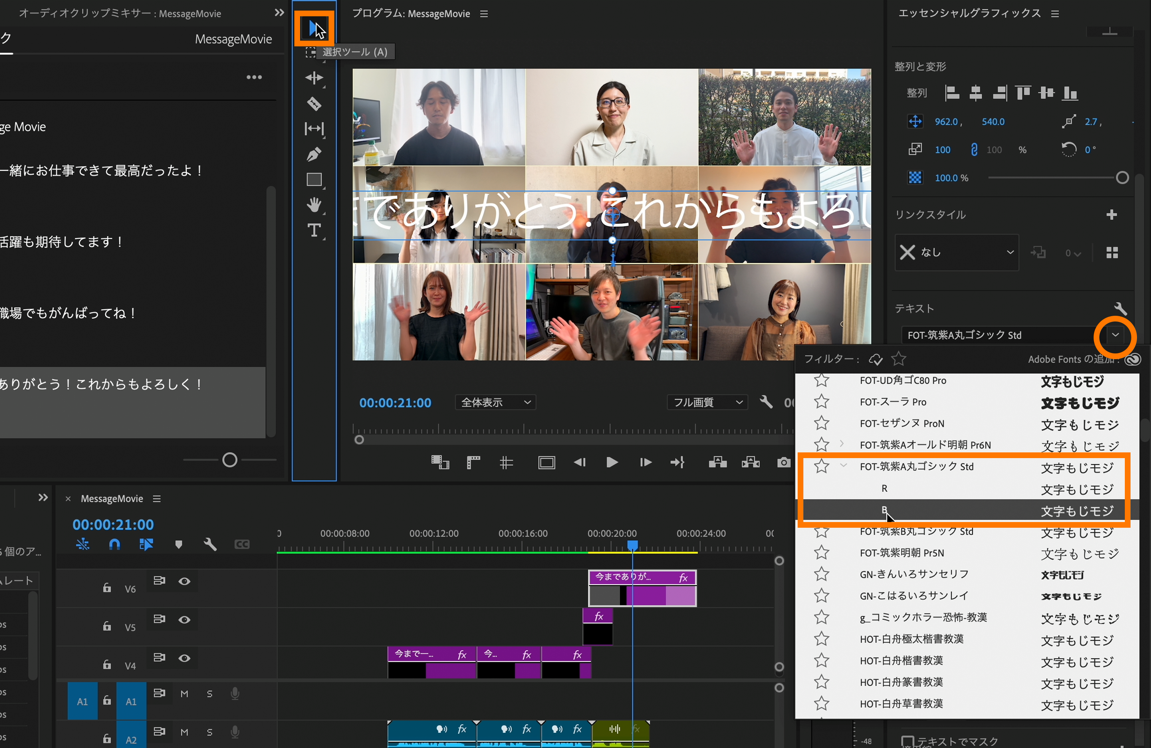Lock the V5 track
Screen dimensions: 1151x748
point(107,627)
